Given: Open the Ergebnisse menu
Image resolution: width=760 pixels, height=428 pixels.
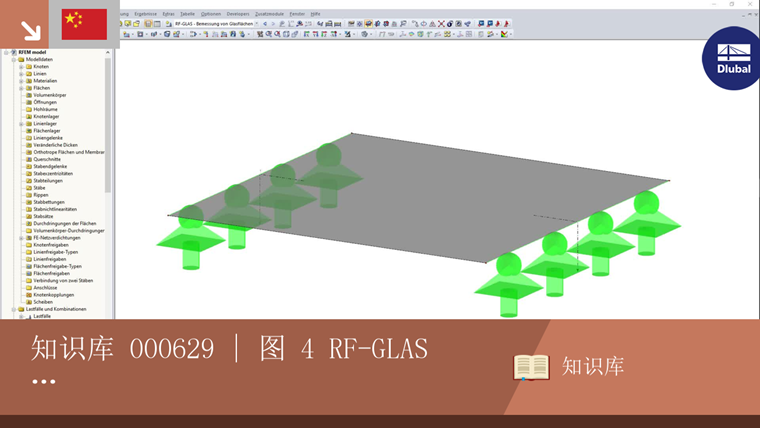Looking at the screenshot, I should coord(145,14).
